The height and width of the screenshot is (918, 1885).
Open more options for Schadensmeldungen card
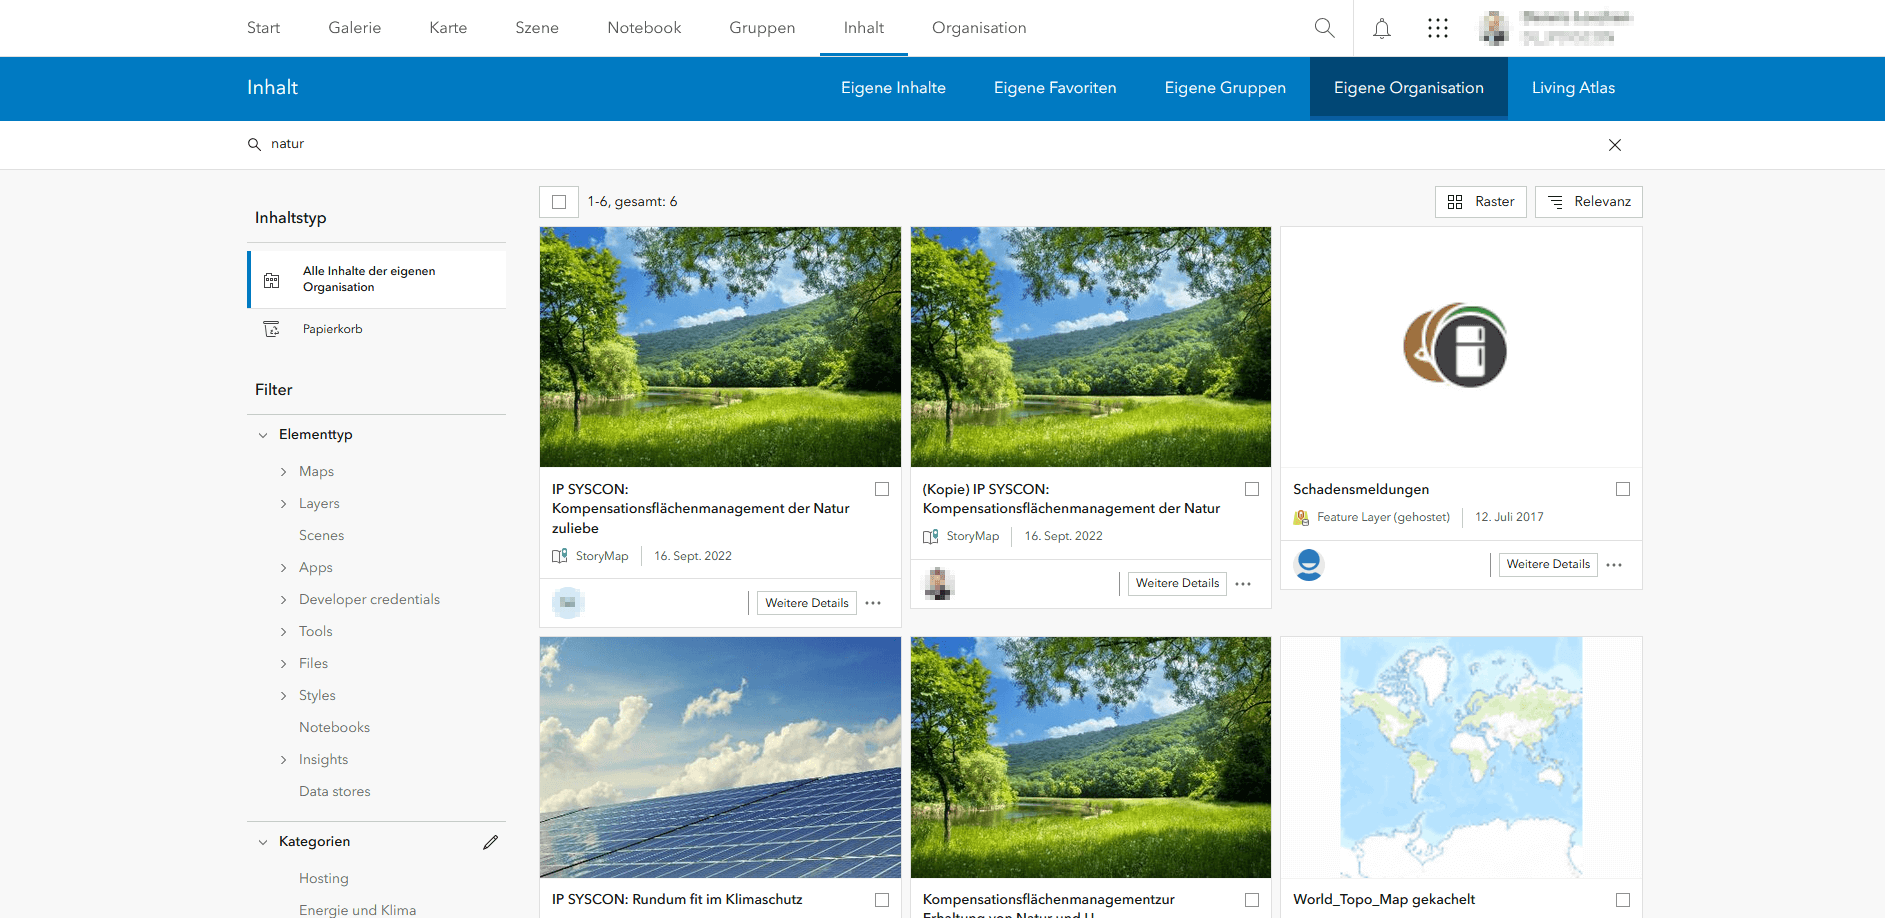click(x=1614, y=564)
